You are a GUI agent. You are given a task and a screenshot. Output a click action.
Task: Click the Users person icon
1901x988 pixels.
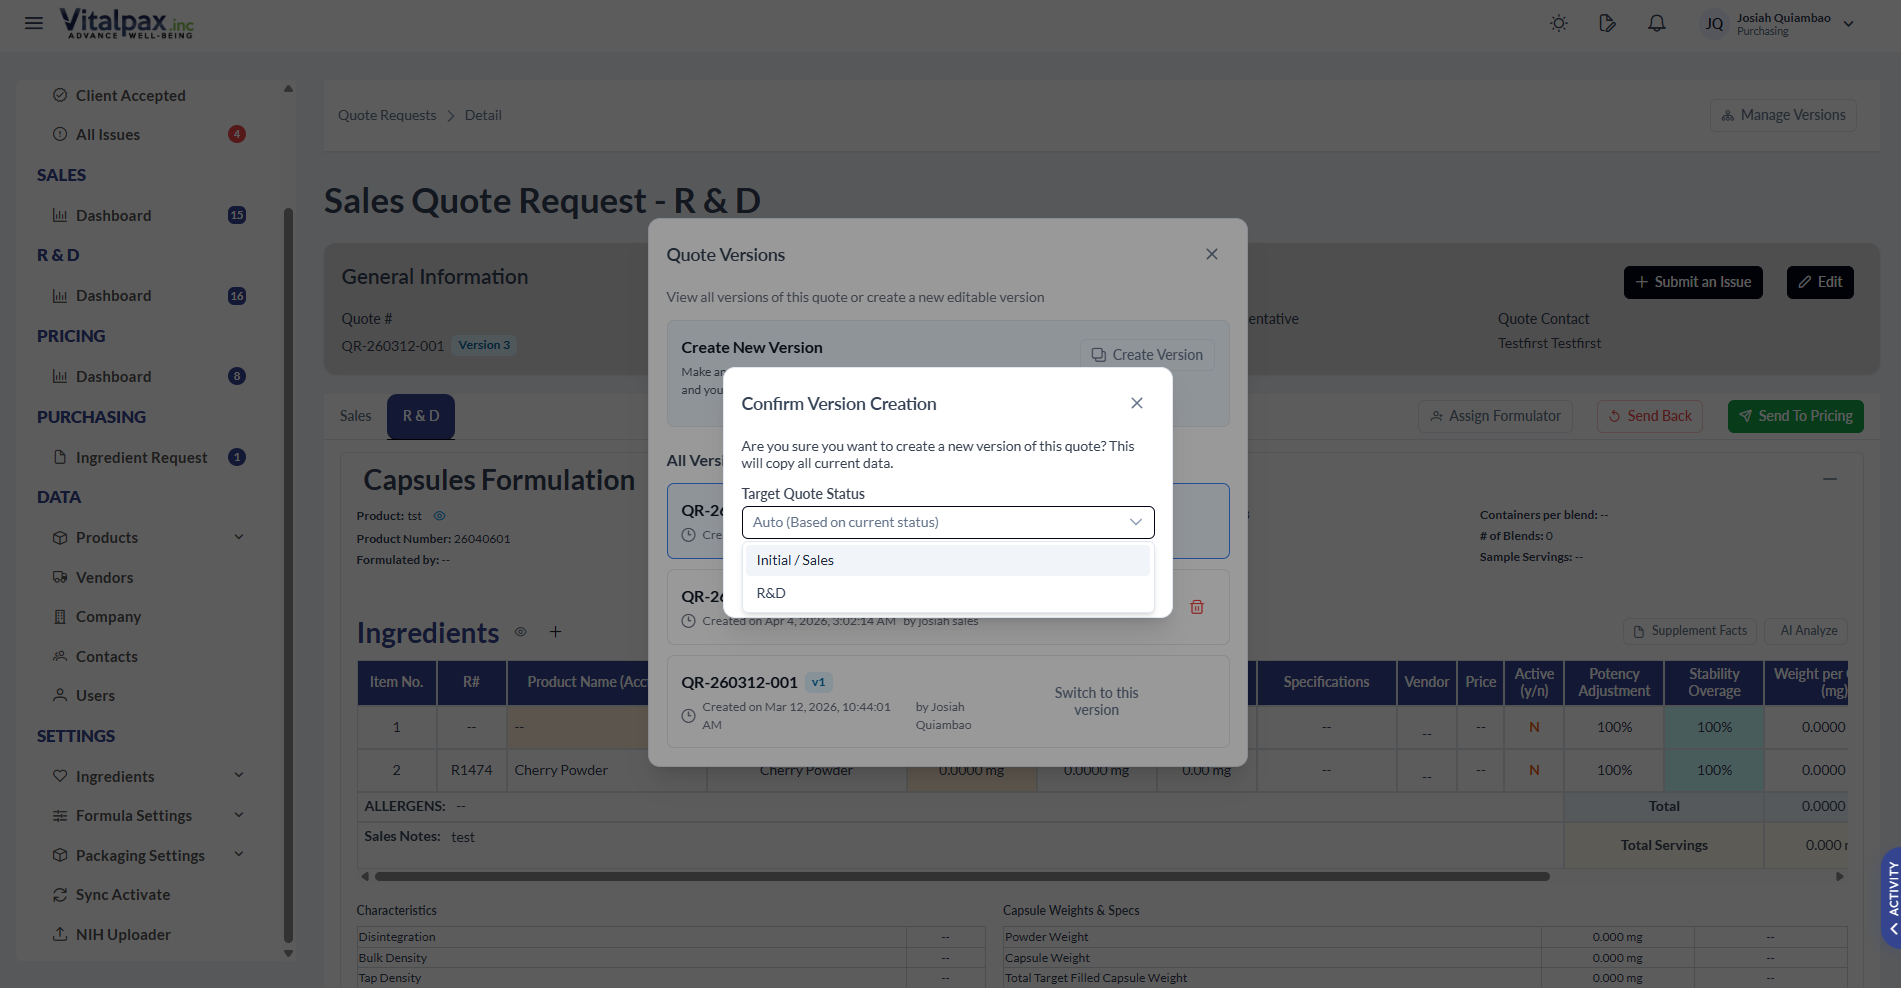pos(60,695)
